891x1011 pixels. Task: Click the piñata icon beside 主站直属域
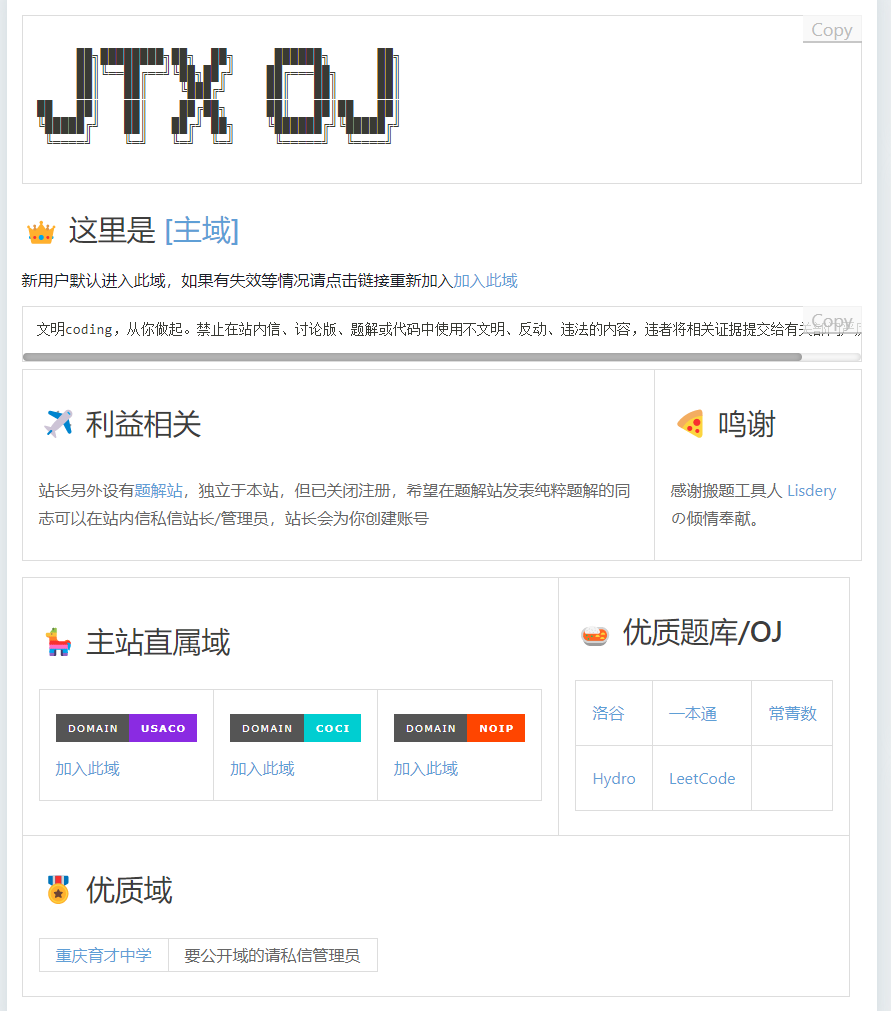(59, 641)
